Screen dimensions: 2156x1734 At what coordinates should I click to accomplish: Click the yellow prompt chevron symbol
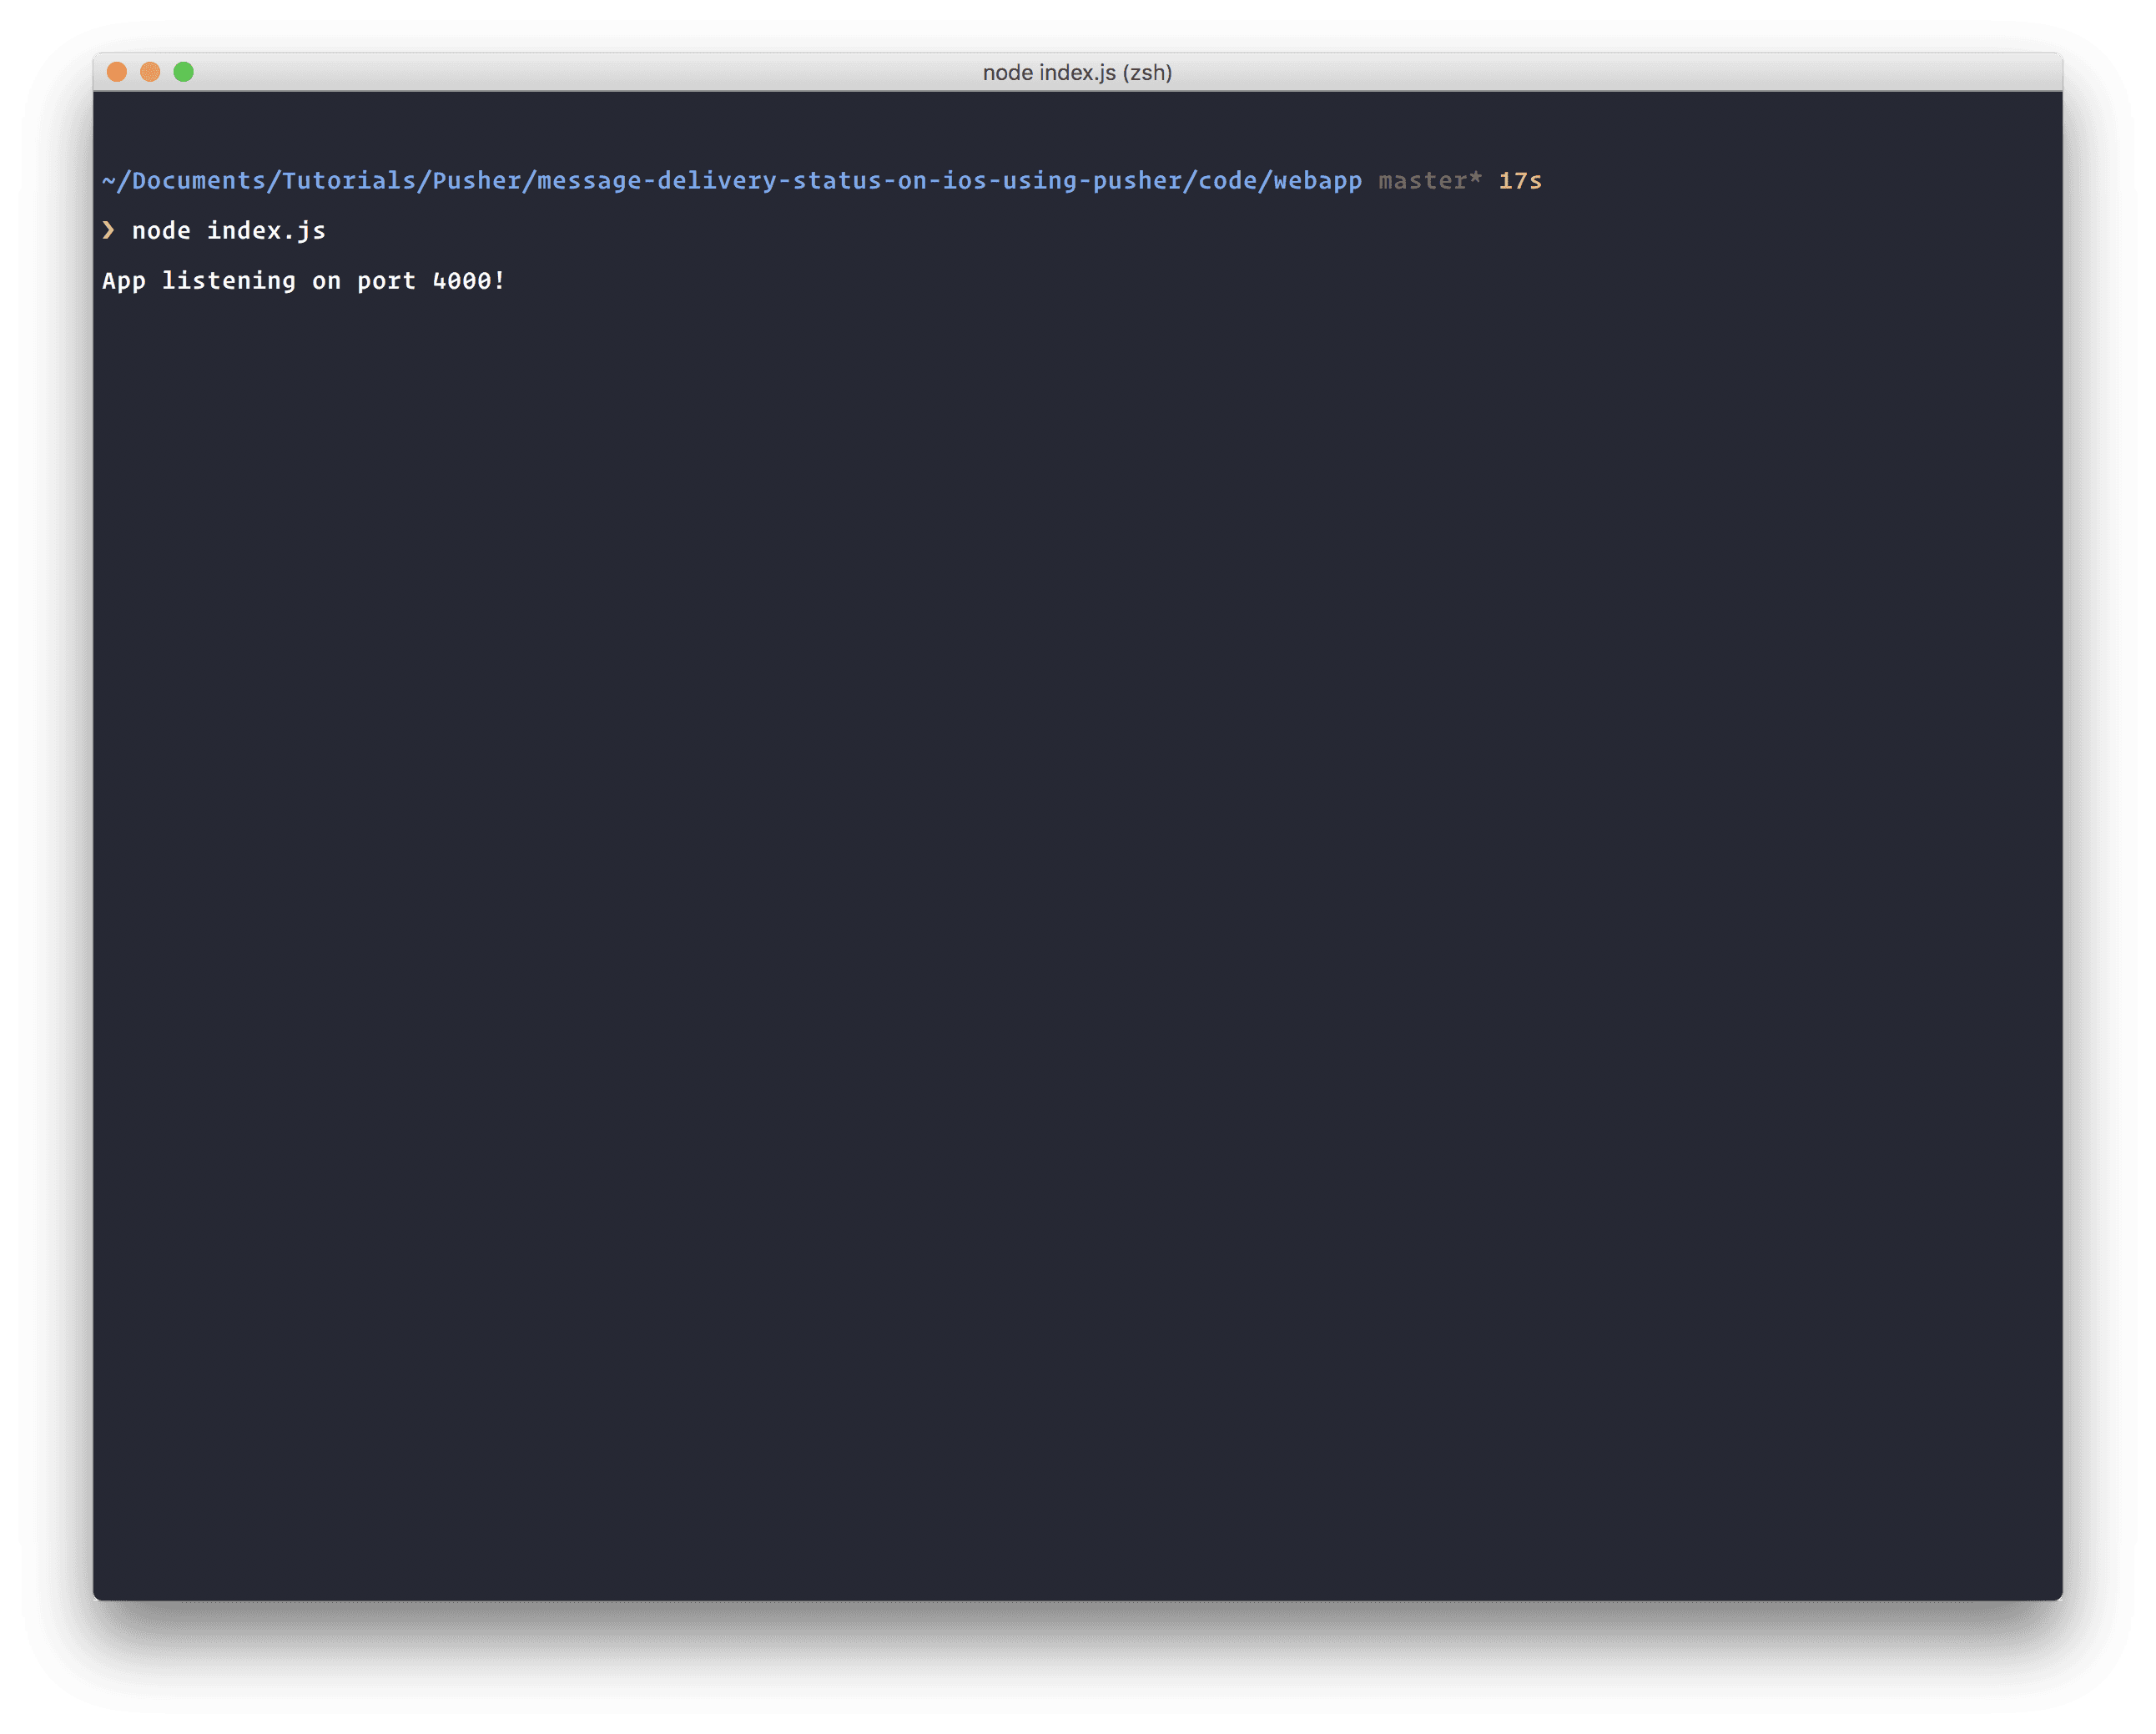point(109,230)
